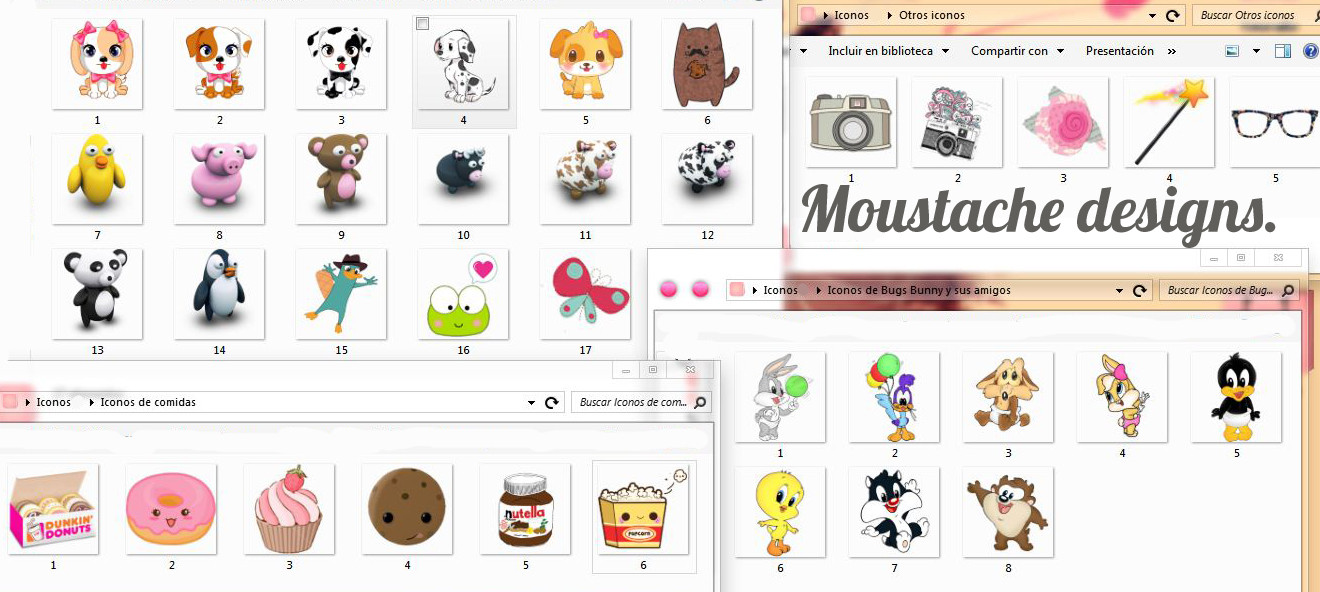Click the Buscar Iconos de Bugs search field
The height and width of the screenshot is (592, 1320).
click(x=1229, y=290)
